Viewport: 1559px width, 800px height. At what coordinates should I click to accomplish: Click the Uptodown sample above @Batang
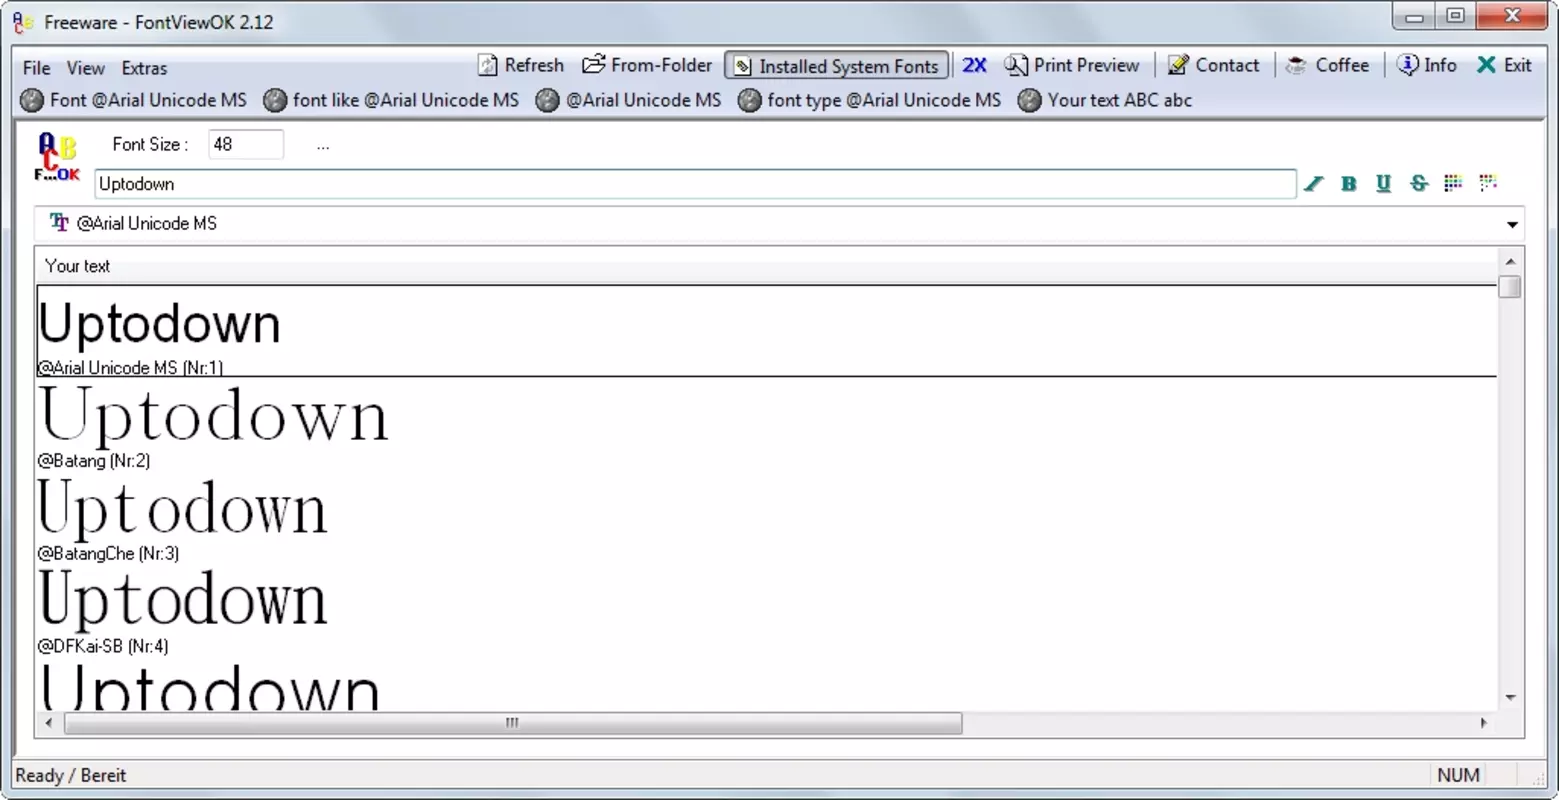click(213, 416)
